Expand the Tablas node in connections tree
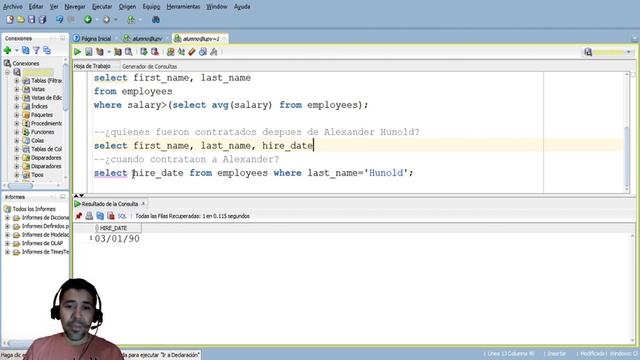 tap(17, 81)
